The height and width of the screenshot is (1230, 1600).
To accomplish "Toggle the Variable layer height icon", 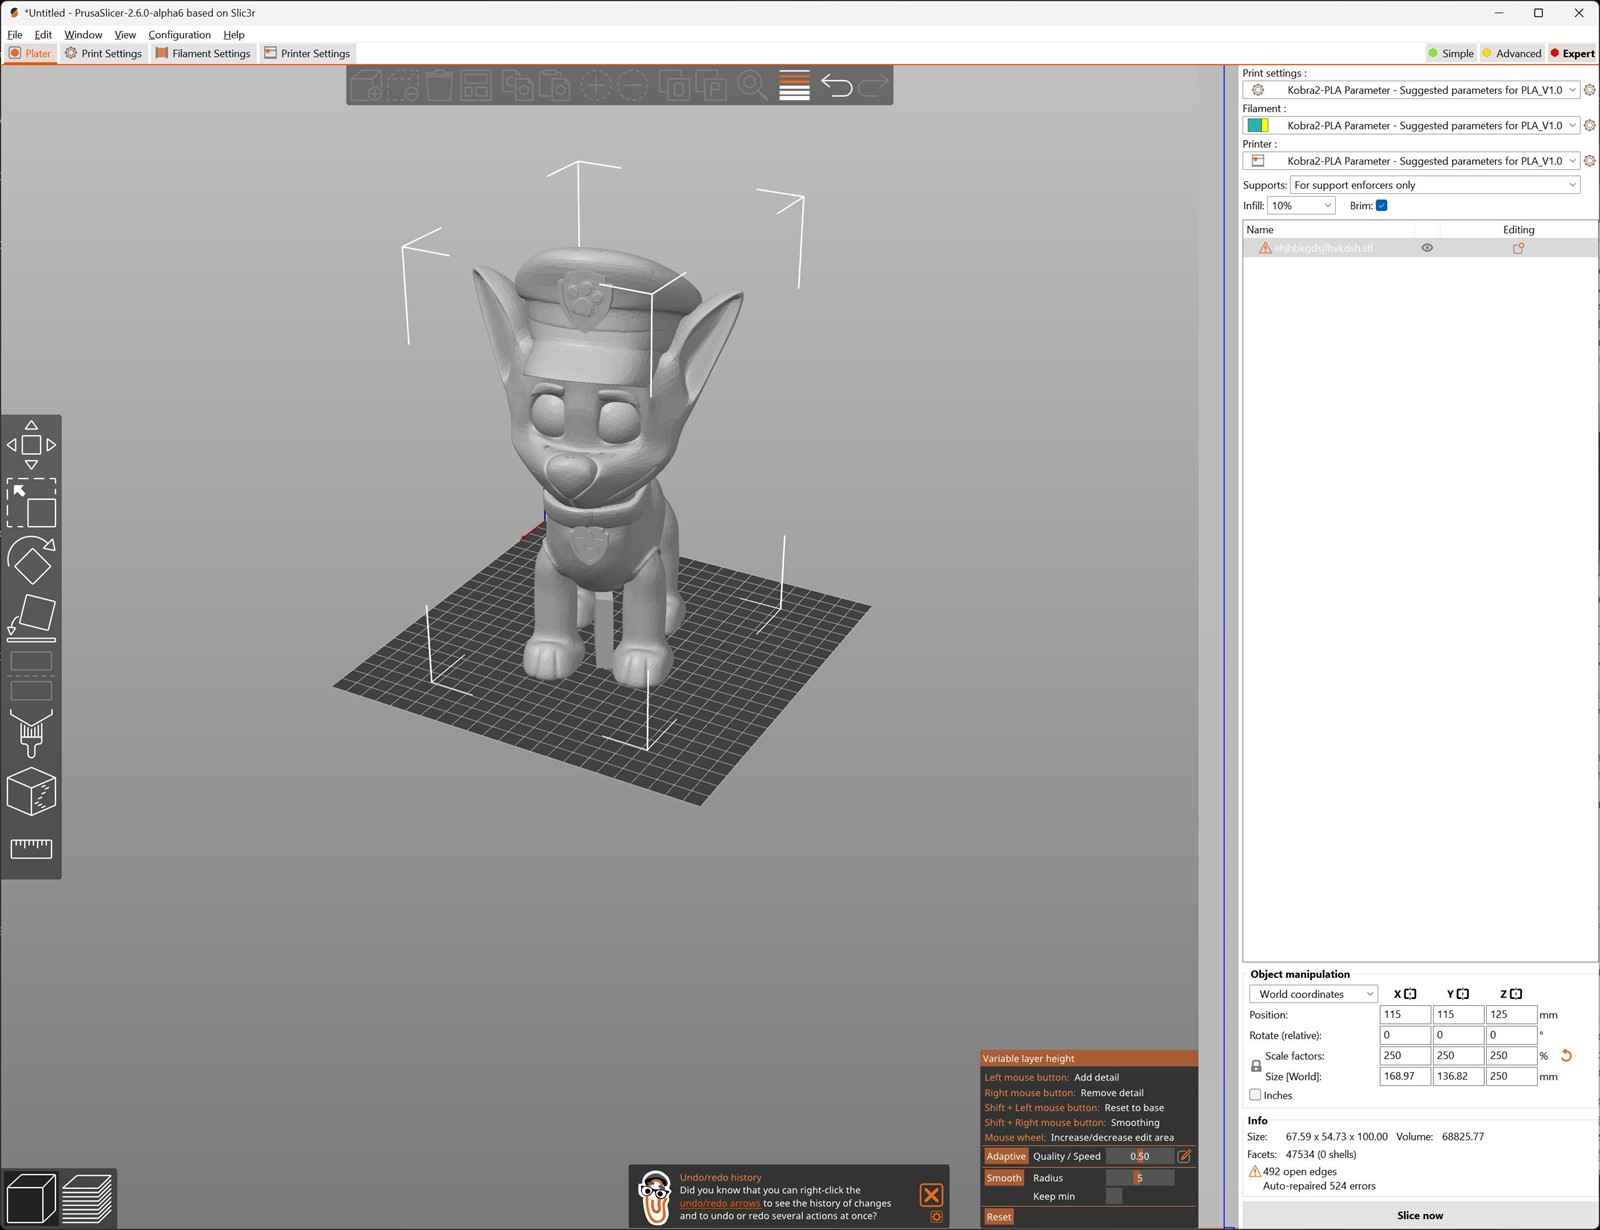I will point(794,86).
